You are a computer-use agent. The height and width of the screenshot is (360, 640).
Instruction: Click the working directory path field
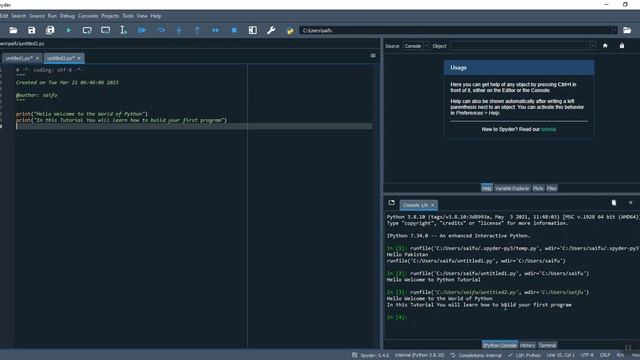[456, 30]
